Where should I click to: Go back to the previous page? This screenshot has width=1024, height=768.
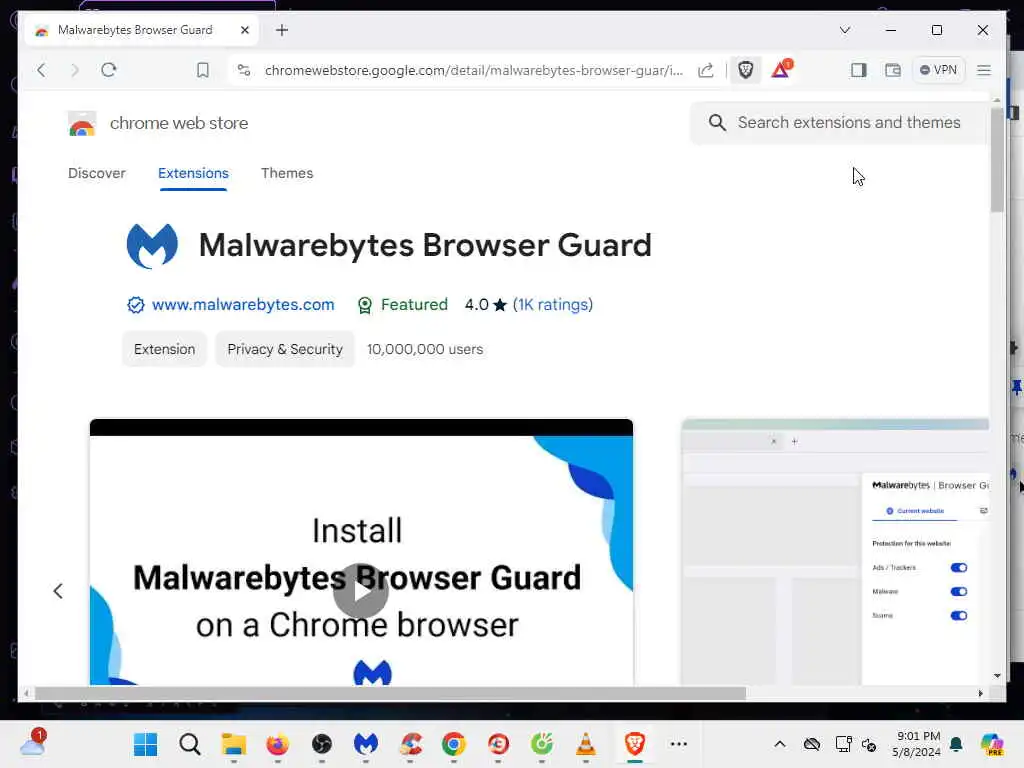[x=42, y=70]
